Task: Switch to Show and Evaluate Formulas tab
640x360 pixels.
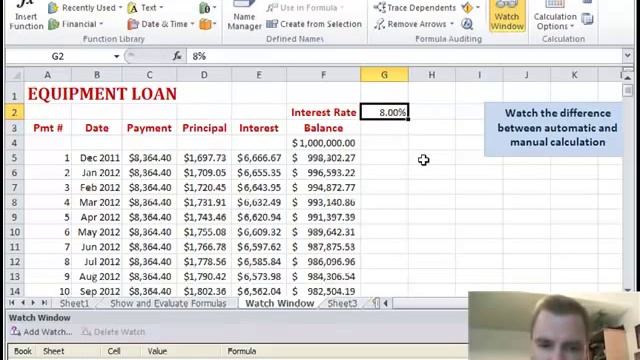Action: (x=168, y=303)
